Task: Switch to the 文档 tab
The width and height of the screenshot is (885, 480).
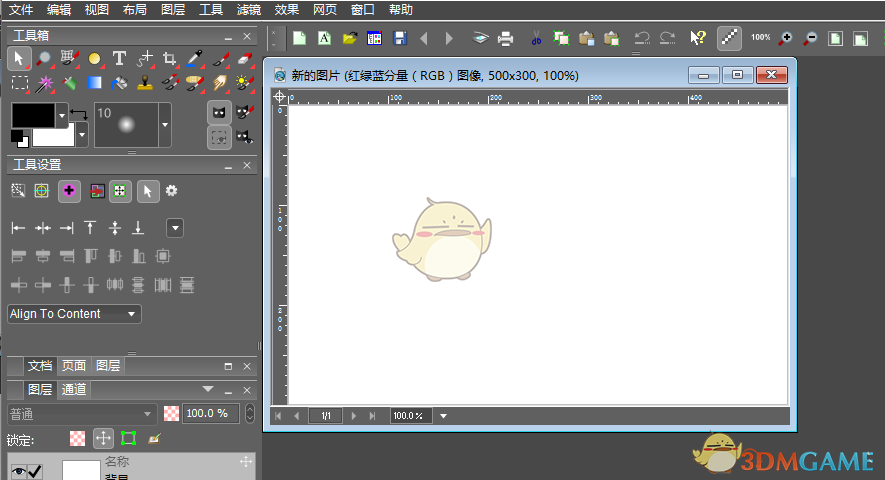Action: pyautogui.click(x=40, y=365)
